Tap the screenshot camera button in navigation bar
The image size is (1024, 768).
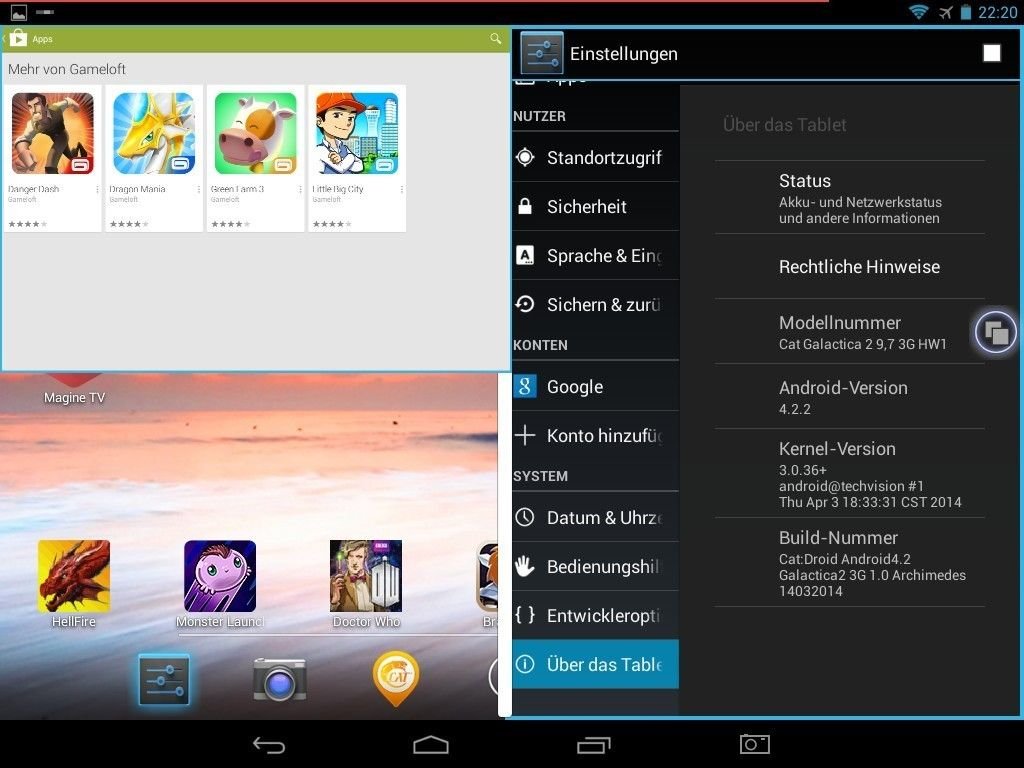point(755,744)
